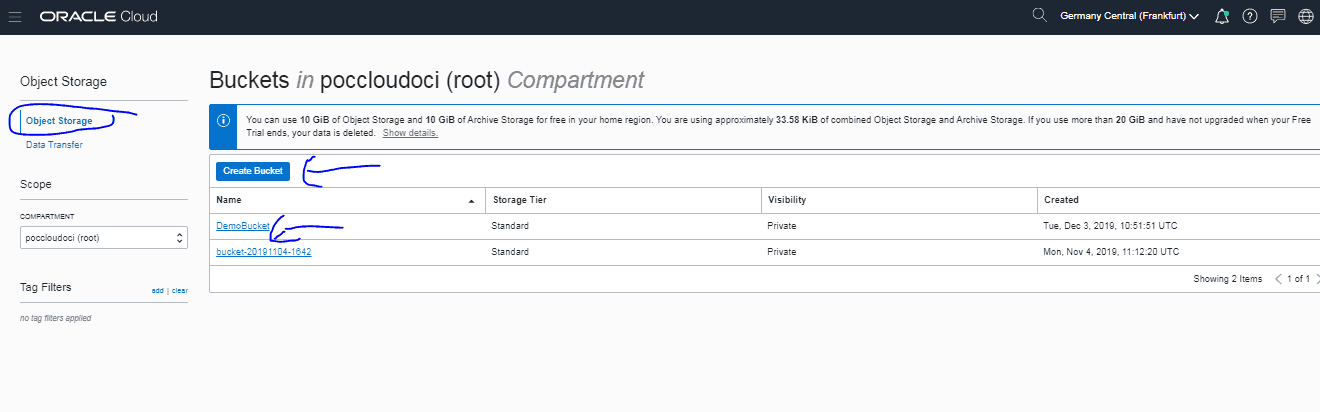Click the 1 of 1 page indicator
Viewport: 1320px width, 412px height.
[x=1298, y=279]
